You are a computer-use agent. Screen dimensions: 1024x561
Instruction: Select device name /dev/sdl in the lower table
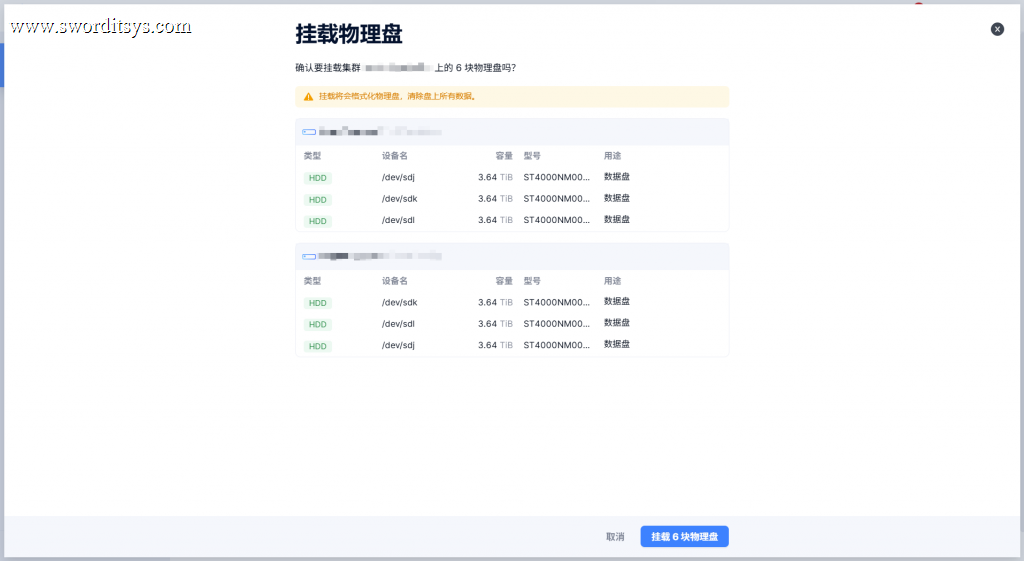[x=398, y=324]
